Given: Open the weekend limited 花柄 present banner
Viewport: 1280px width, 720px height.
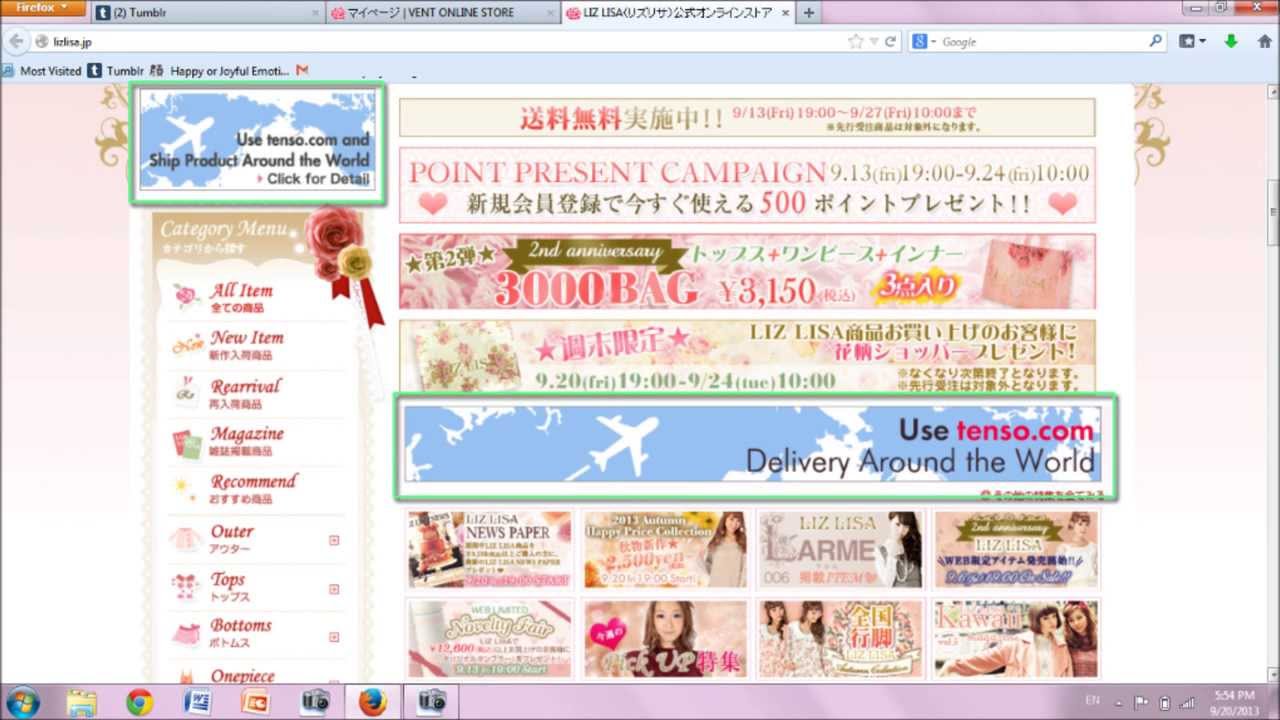Looking at the screenshot, I should (747, 356).
